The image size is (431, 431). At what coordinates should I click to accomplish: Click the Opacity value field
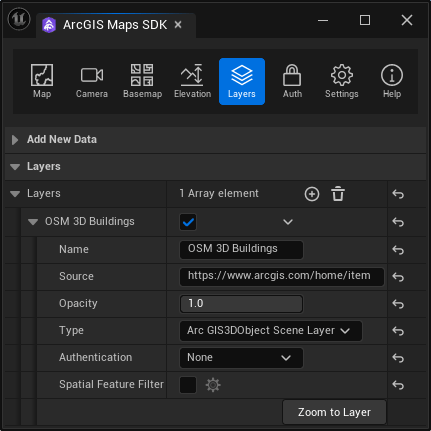click(241, 304)
